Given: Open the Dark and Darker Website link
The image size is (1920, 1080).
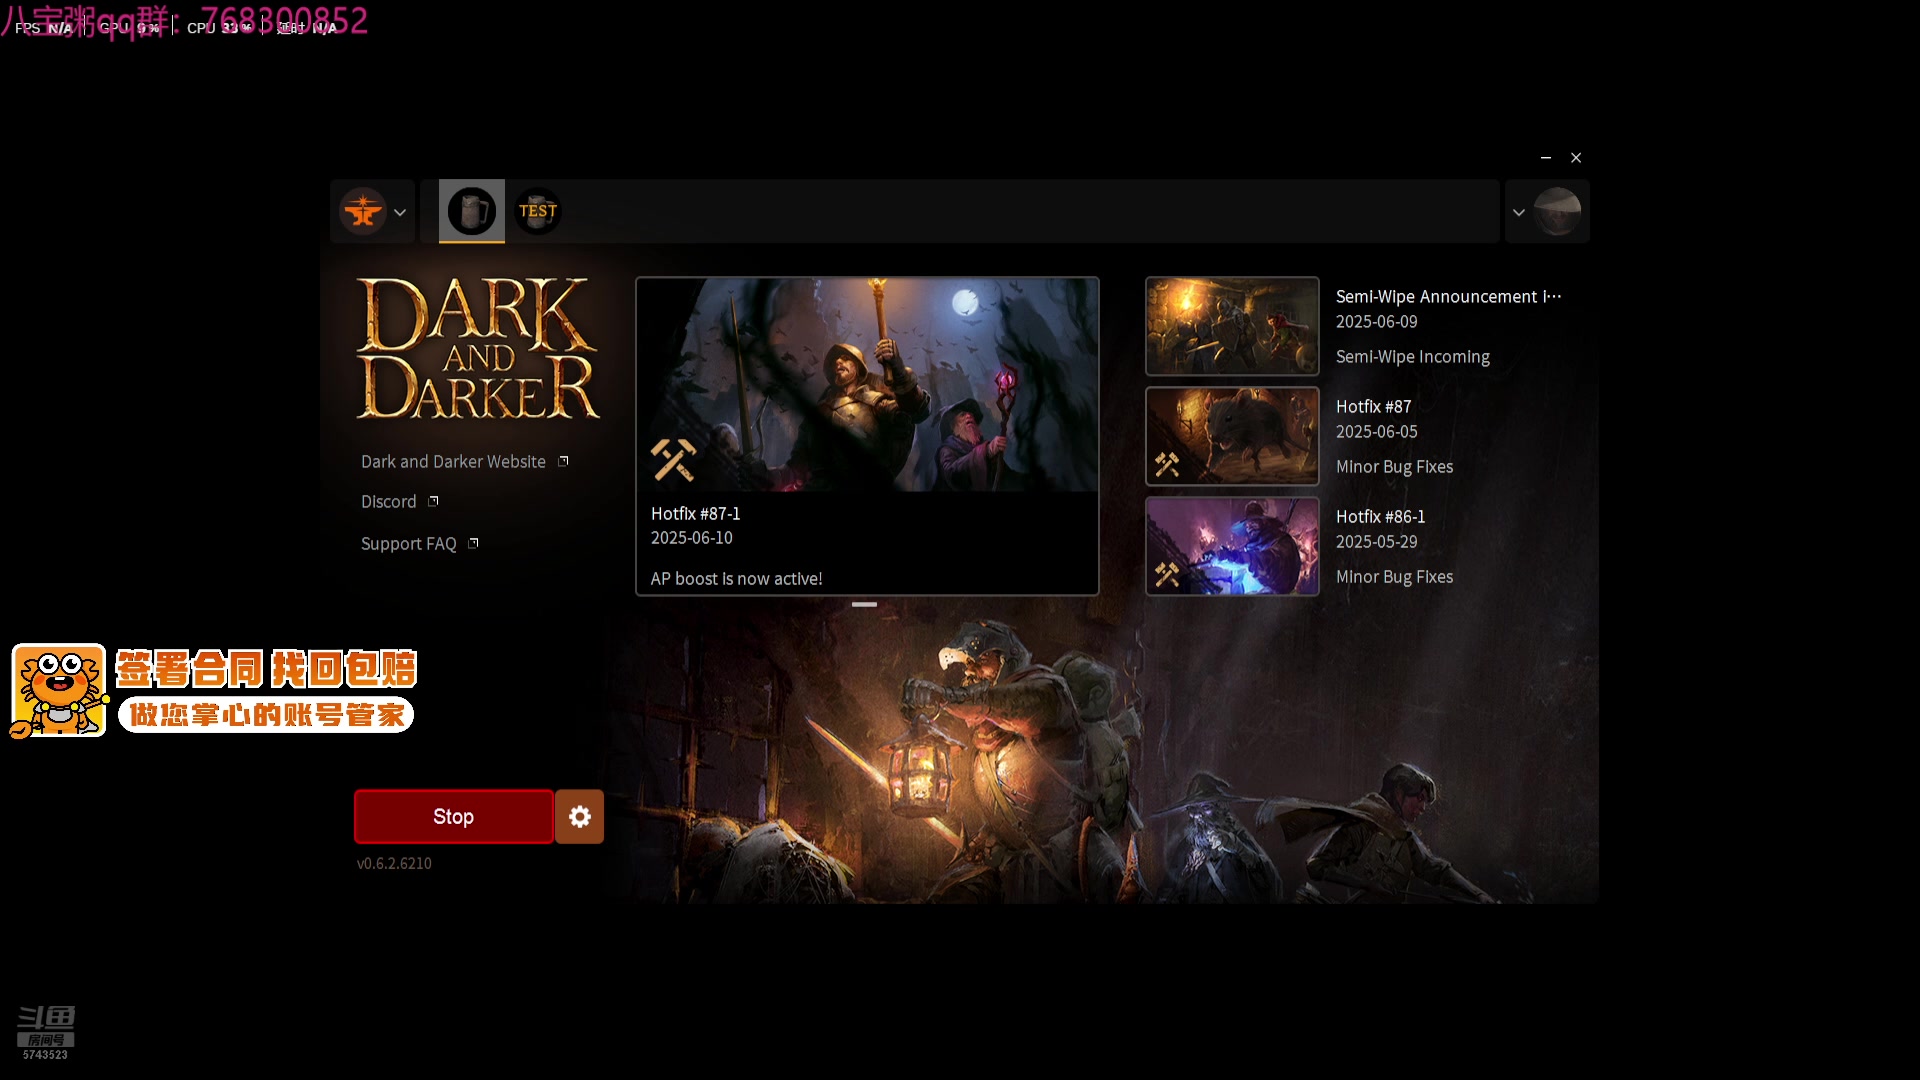Looking at the screenshot, I should pos(453,462).
